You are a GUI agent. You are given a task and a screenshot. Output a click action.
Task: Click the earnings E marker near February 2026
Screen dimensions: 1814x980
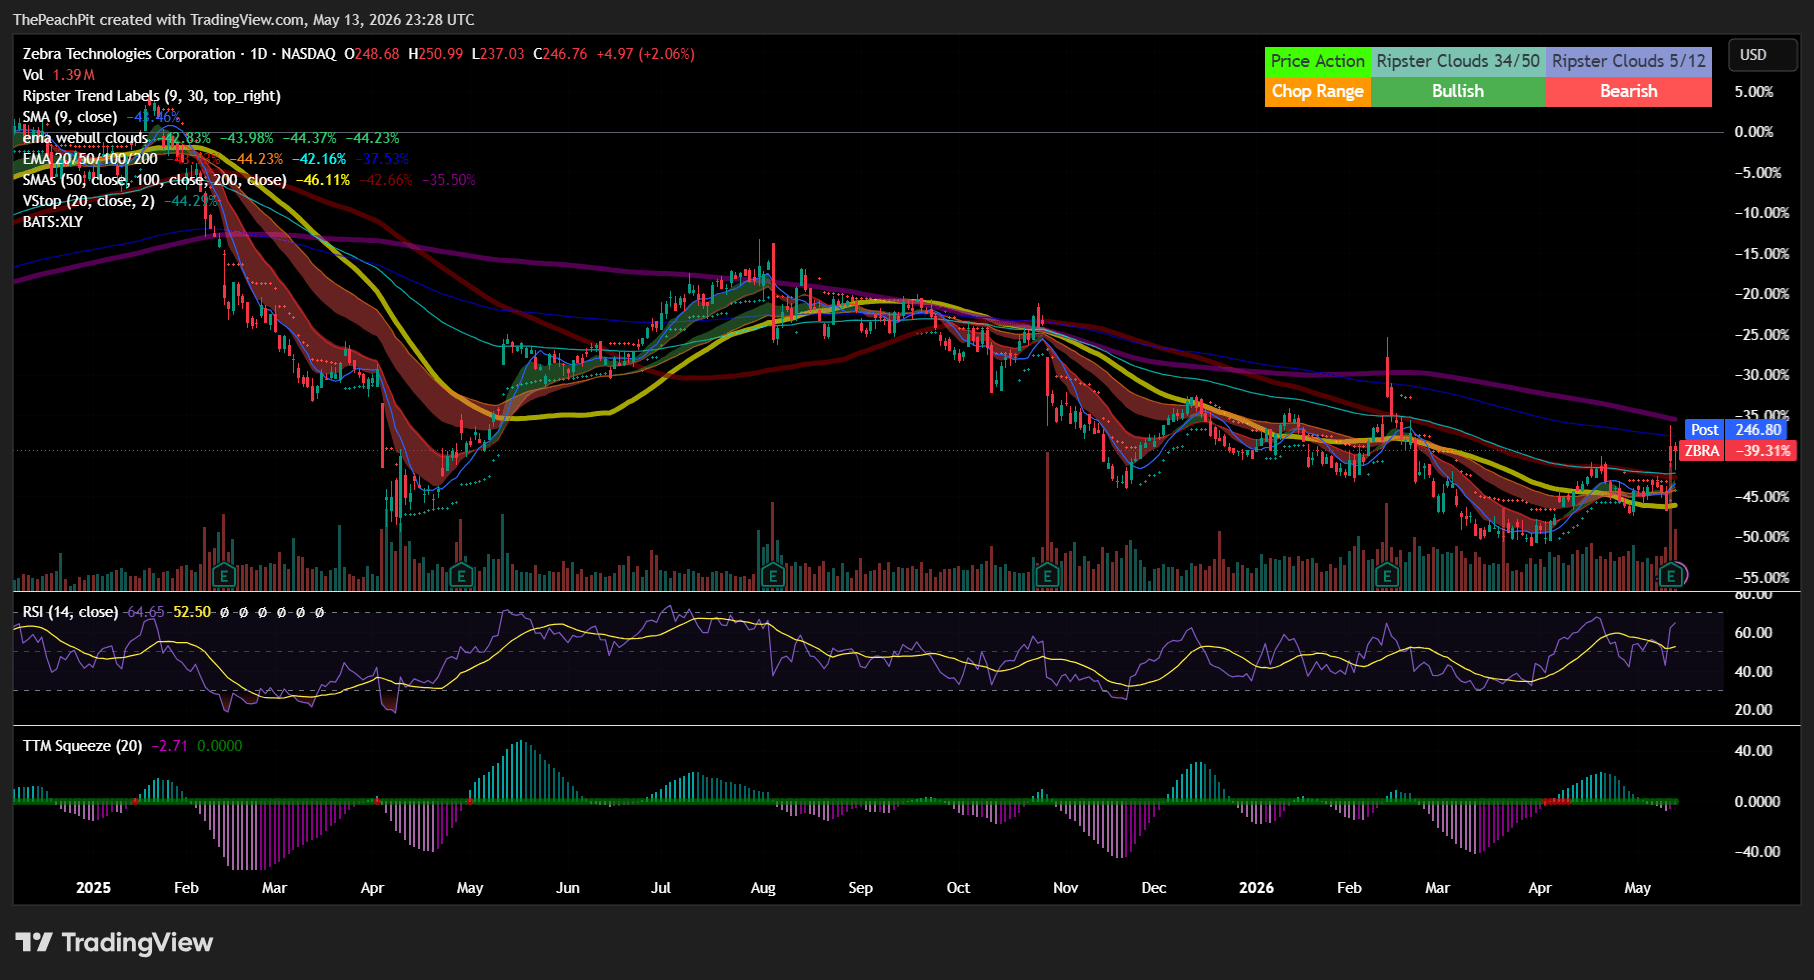[1386, 575]
